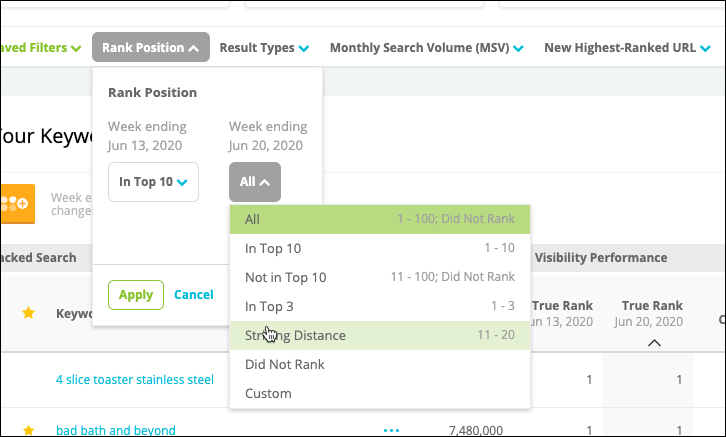Click Visibility Performance column group header
Image resolution: width=726 pixels, height=437 pixels.
pyautogui.click(x=601, y=258)
